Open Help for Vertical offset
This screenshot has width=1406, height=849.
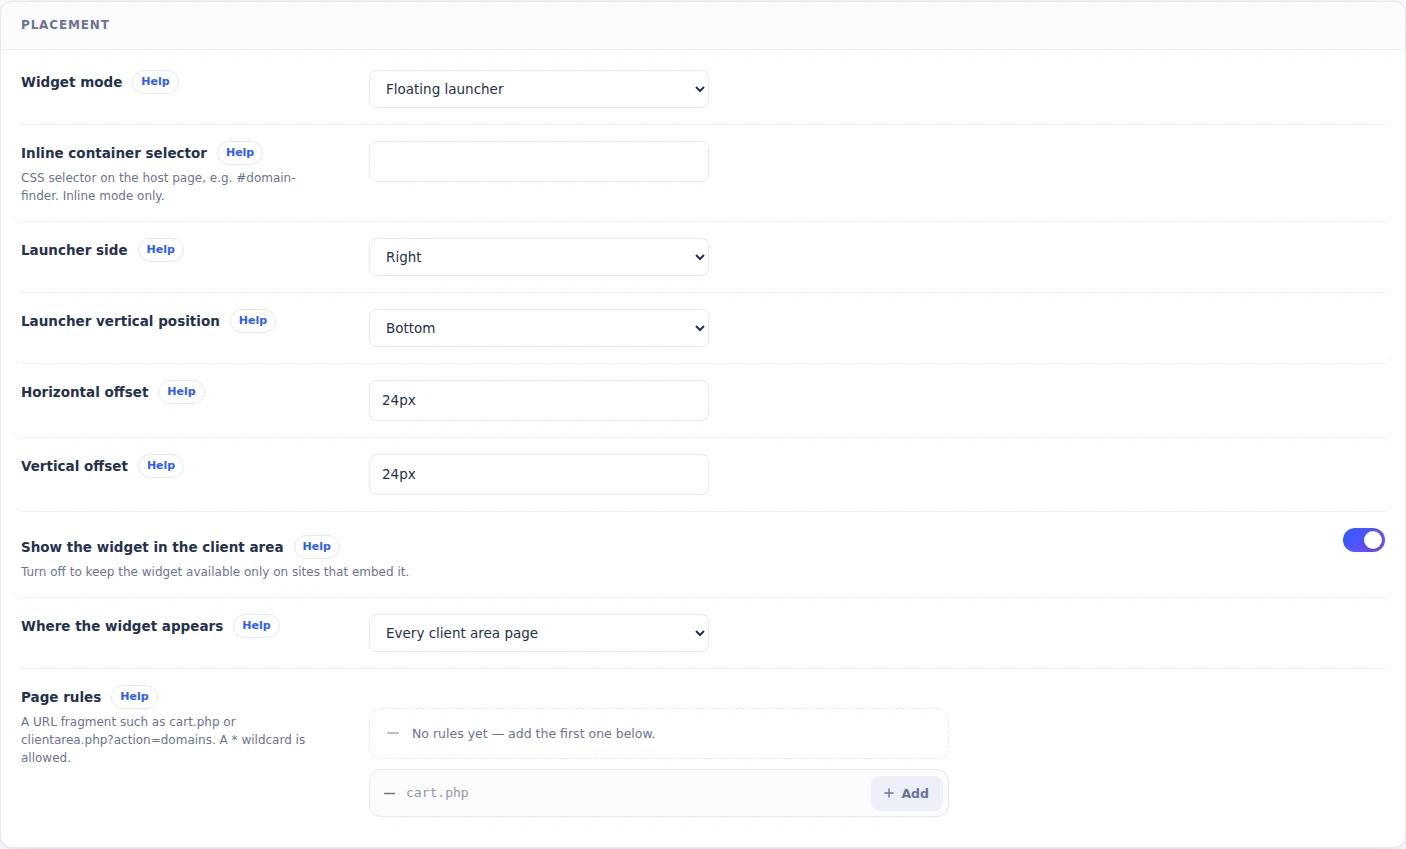(x=161, y=466)
